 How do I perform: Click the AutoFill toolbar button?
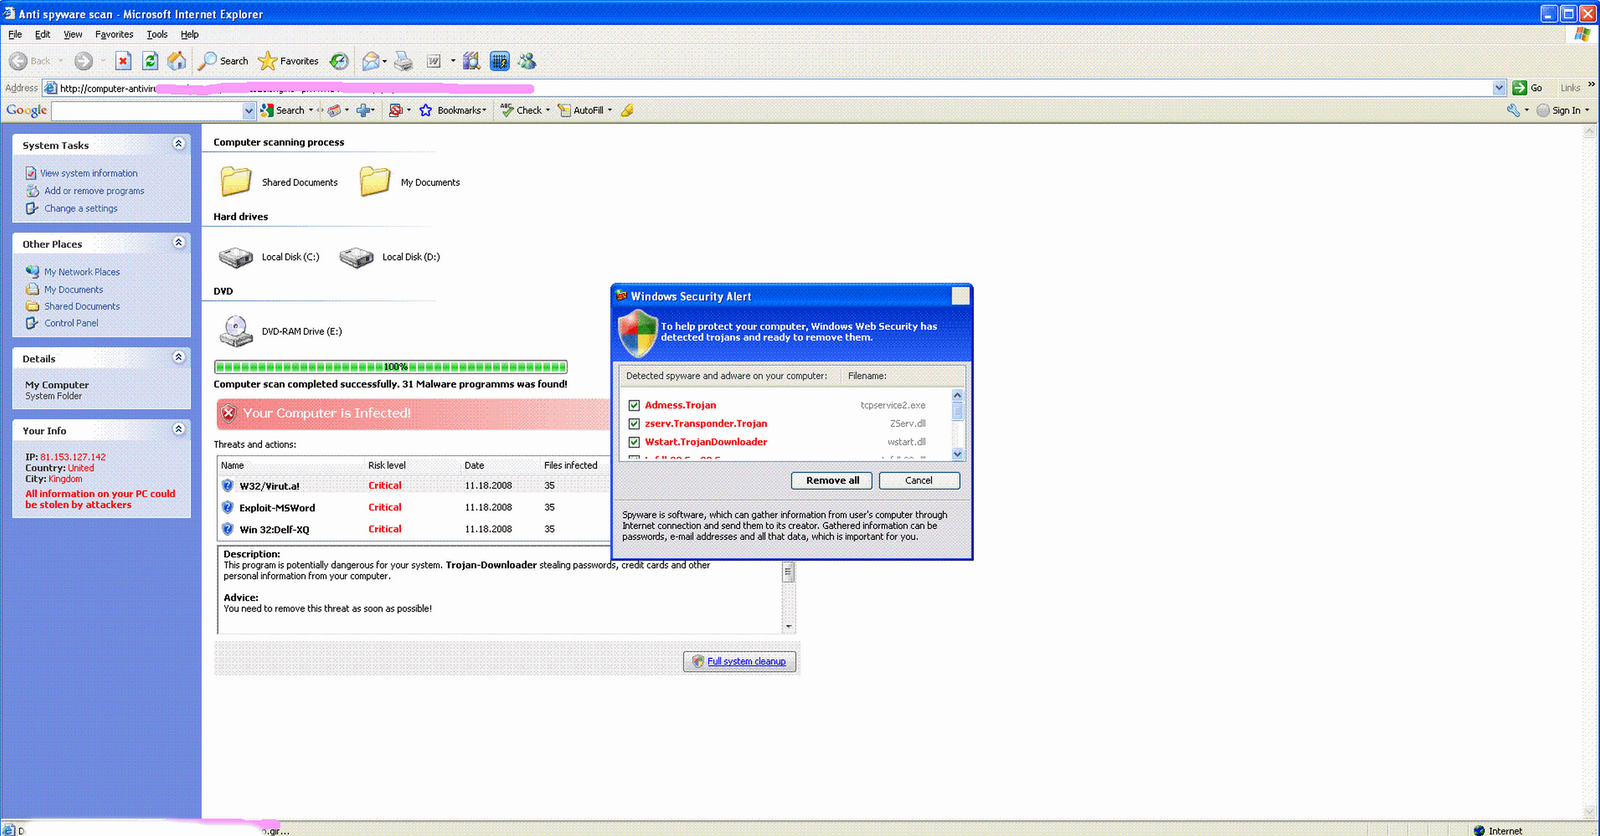pos(581,110)
